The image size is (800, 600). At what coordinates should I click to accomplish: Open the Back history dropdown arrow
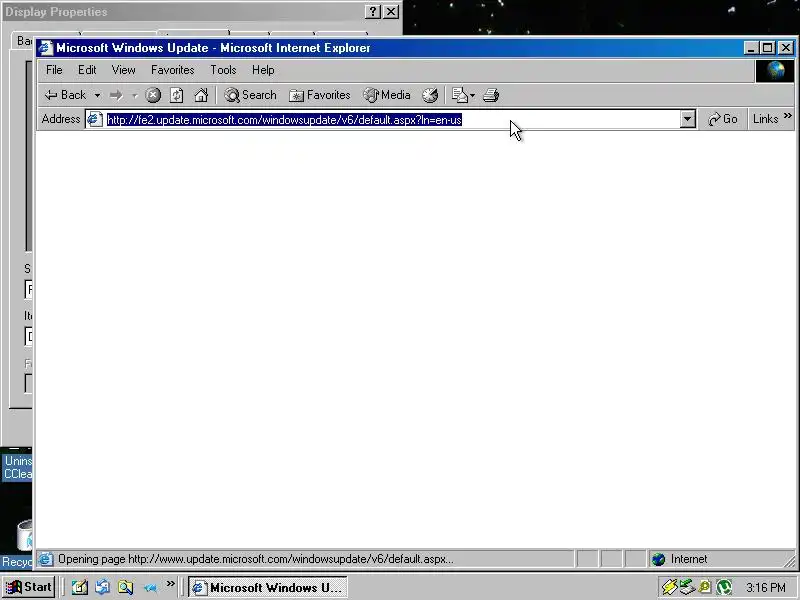coord(97,95)
